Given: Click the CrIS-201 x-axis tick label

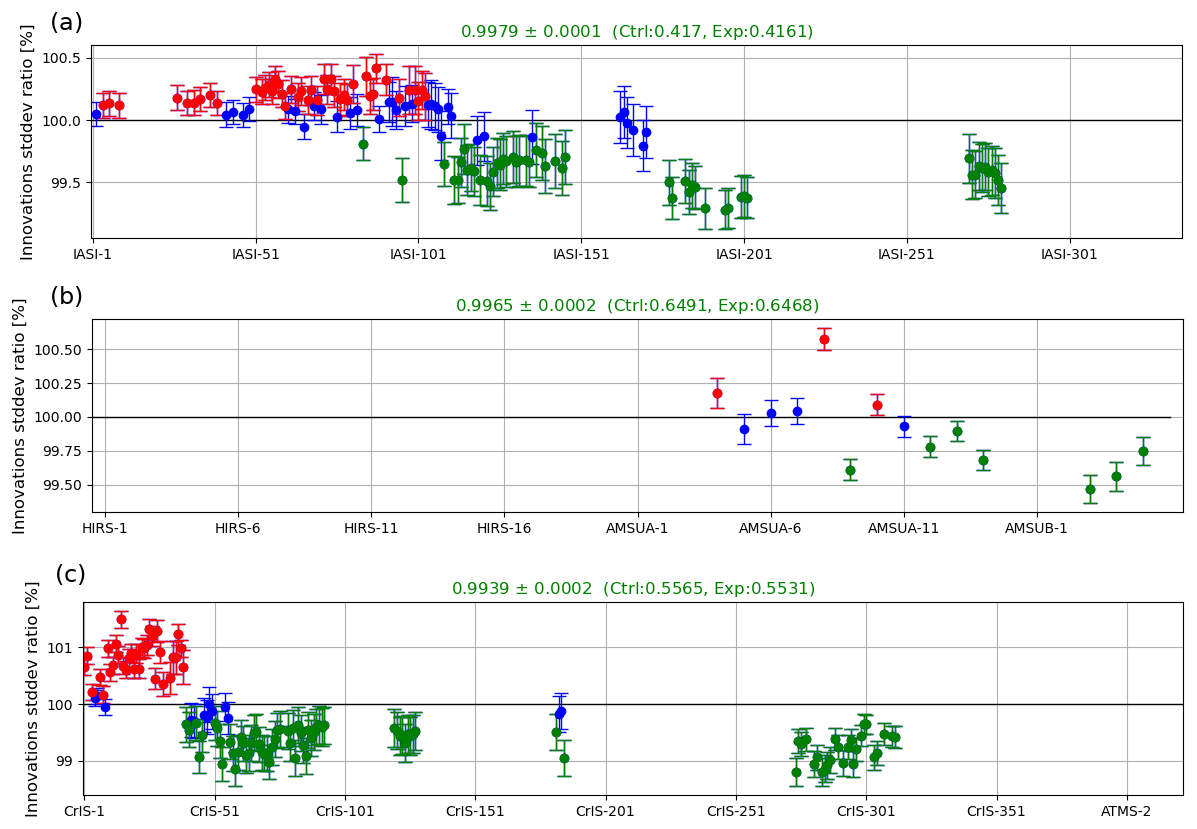Looking at the screenshot, I should [x=605, y=811].
